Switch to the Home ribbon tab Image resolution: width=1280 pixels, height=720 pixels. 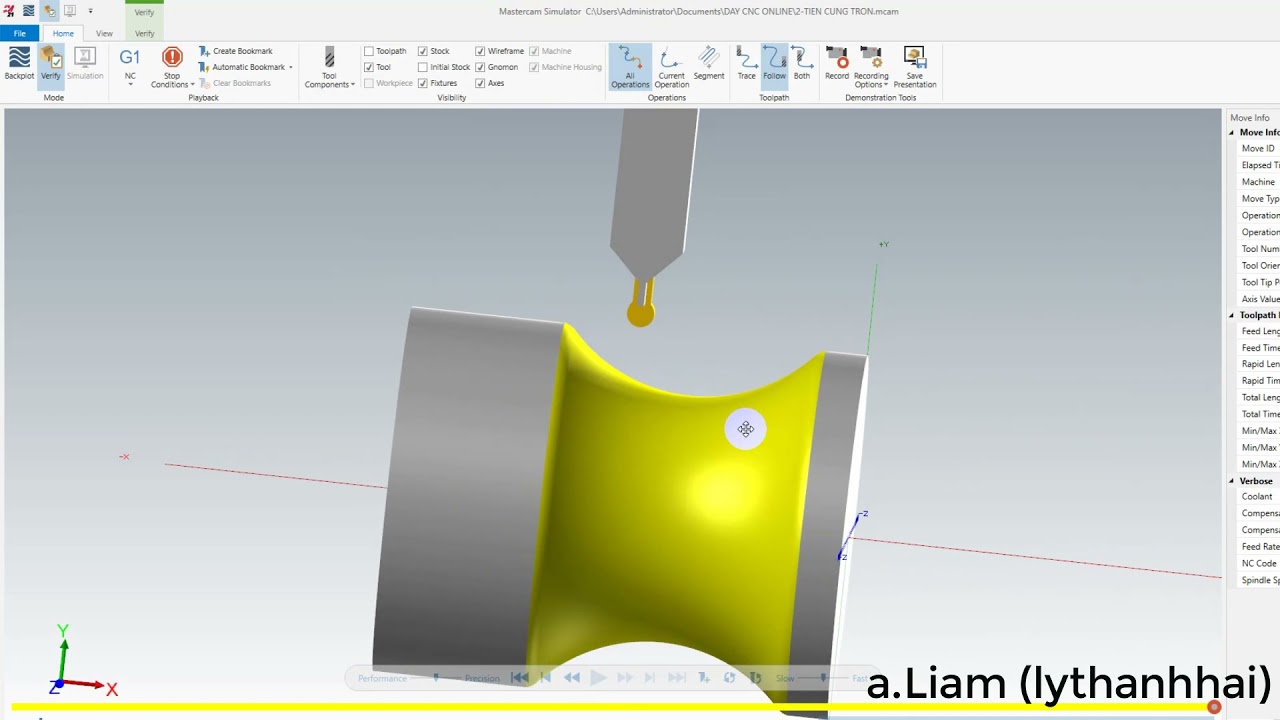63,33
